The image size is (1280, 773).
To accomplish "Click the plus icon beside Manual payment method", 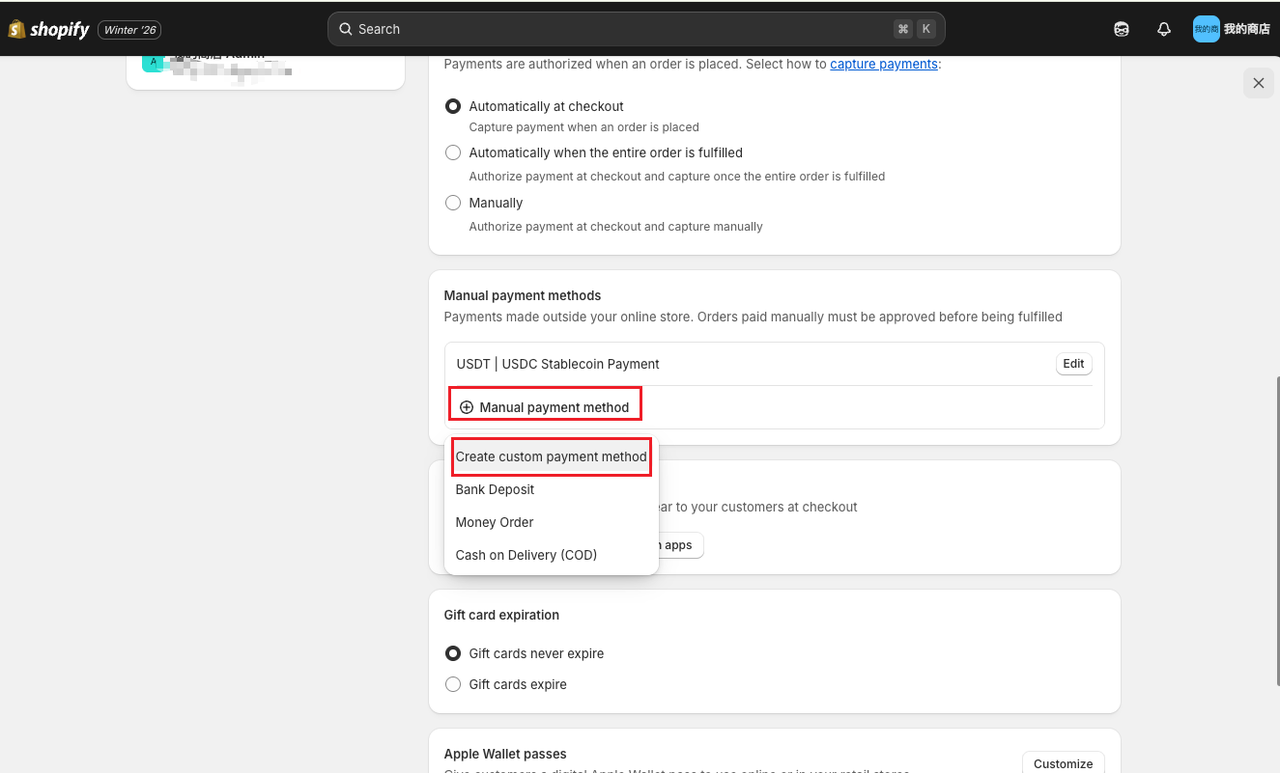I will point(466,407).
